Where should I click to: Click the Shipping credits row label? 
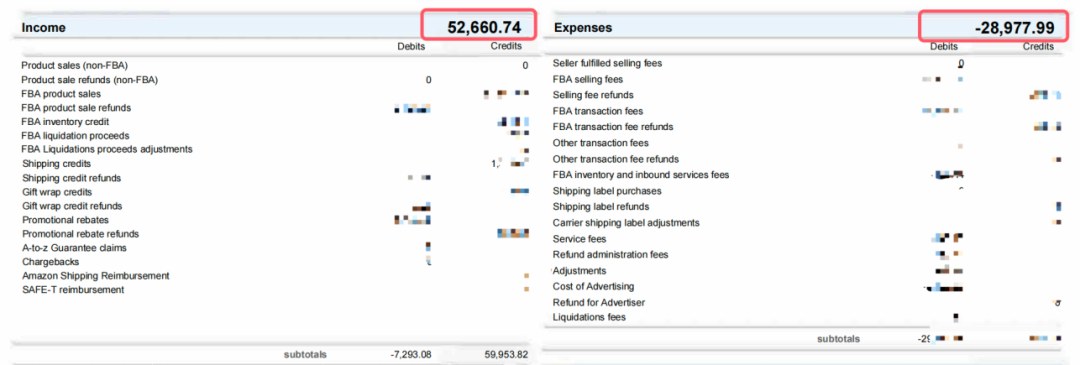[56, 164]
